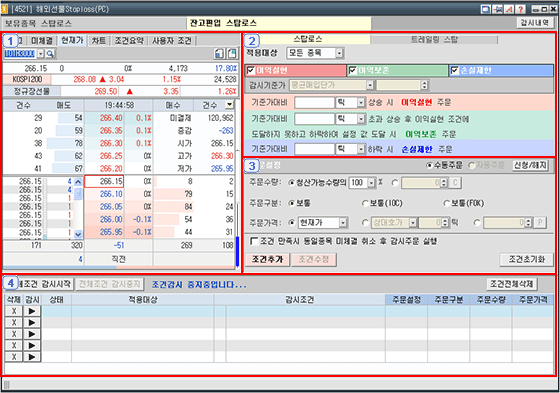Click the arrow icon in the order book header
The image size is (560, 393).
tap(230, 105)
